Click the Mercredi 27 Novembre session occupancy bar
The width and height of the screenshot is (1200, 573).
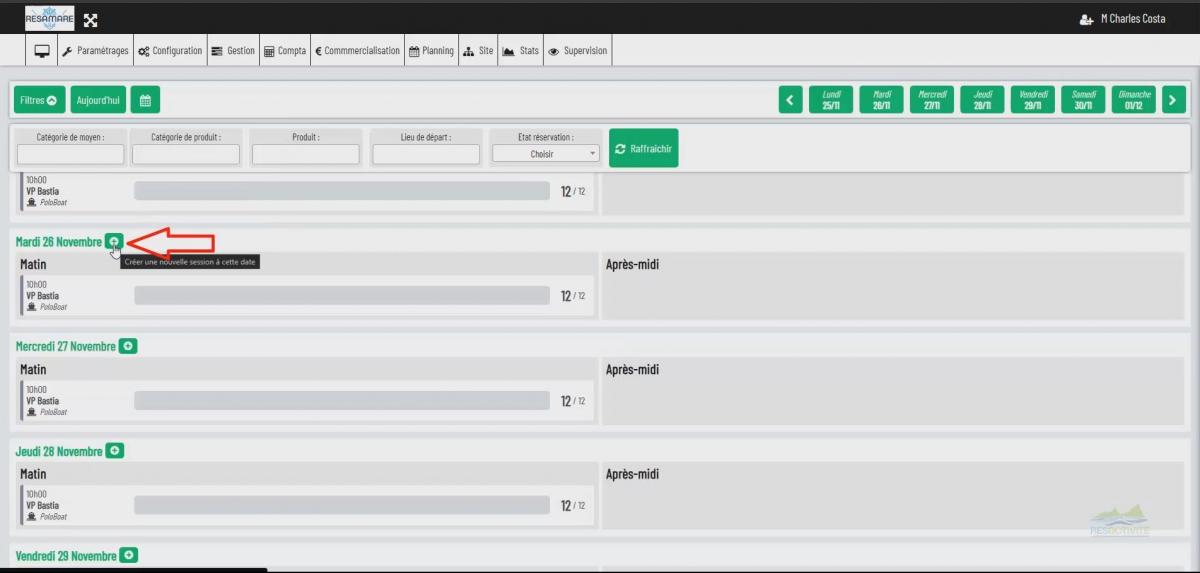342,400
